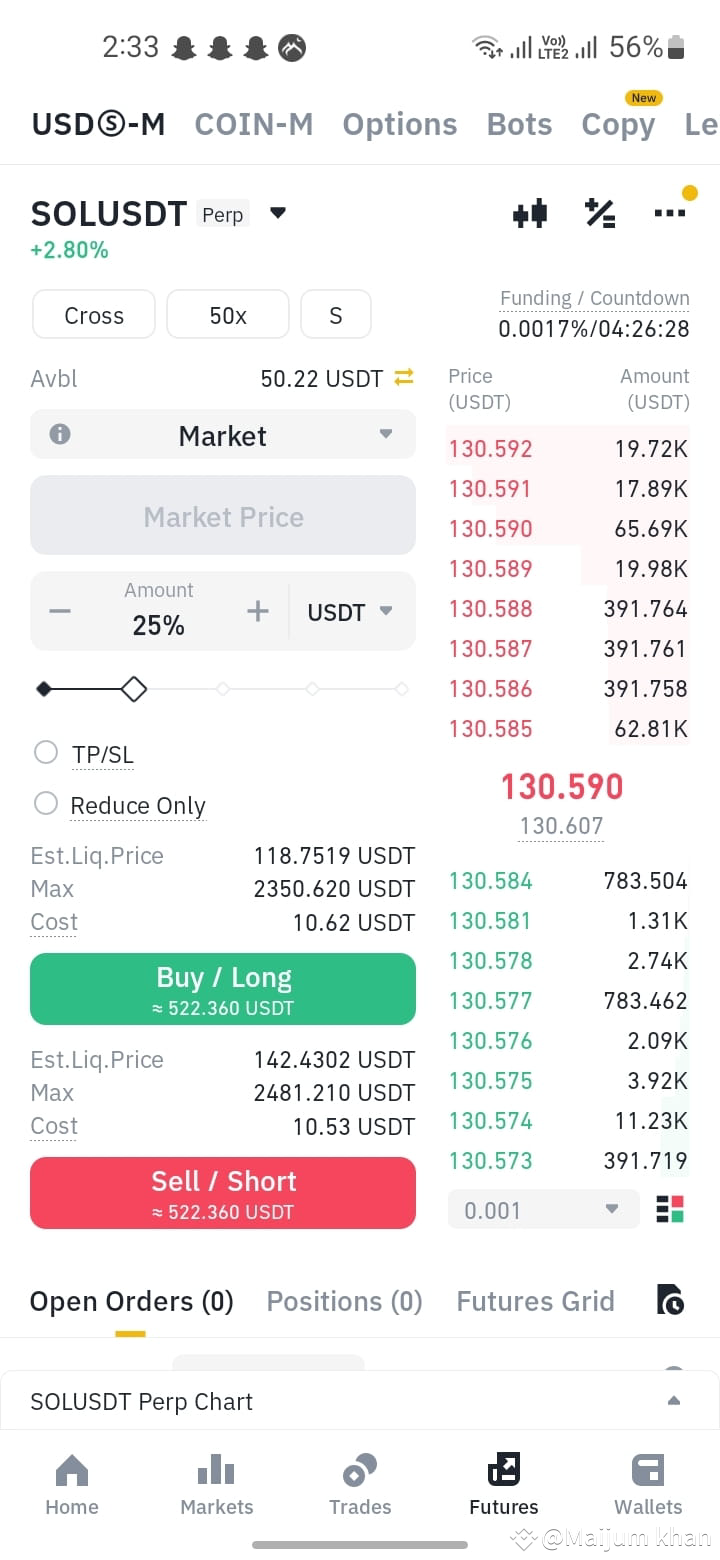Tap the Sell / Short button

[223, 1193]
